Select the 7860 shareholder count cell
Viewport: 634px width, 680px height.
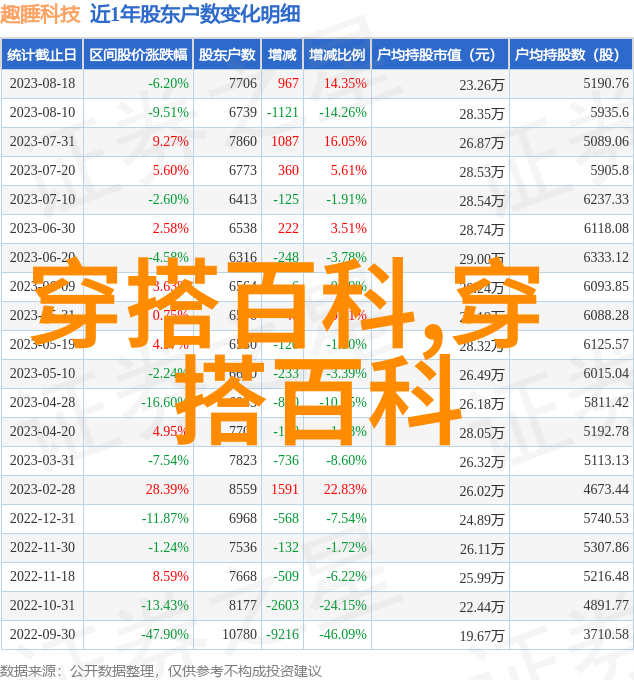pyautogui.click(x=242, y=142)
